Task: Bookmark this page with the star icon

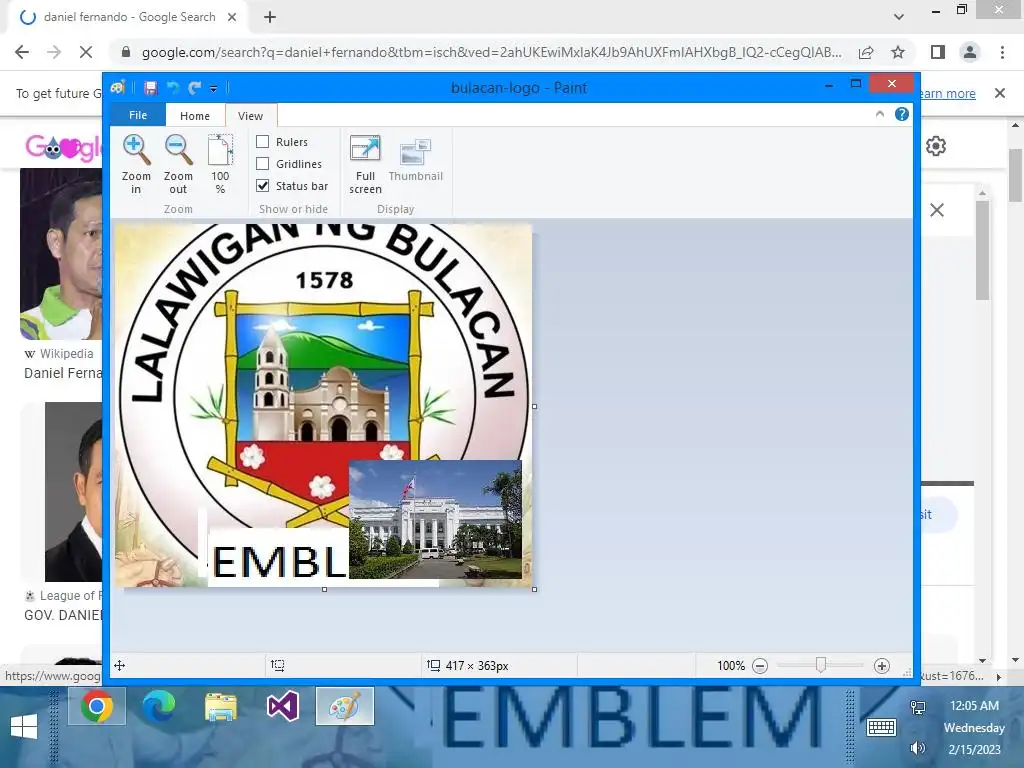Action: [898, 52]
